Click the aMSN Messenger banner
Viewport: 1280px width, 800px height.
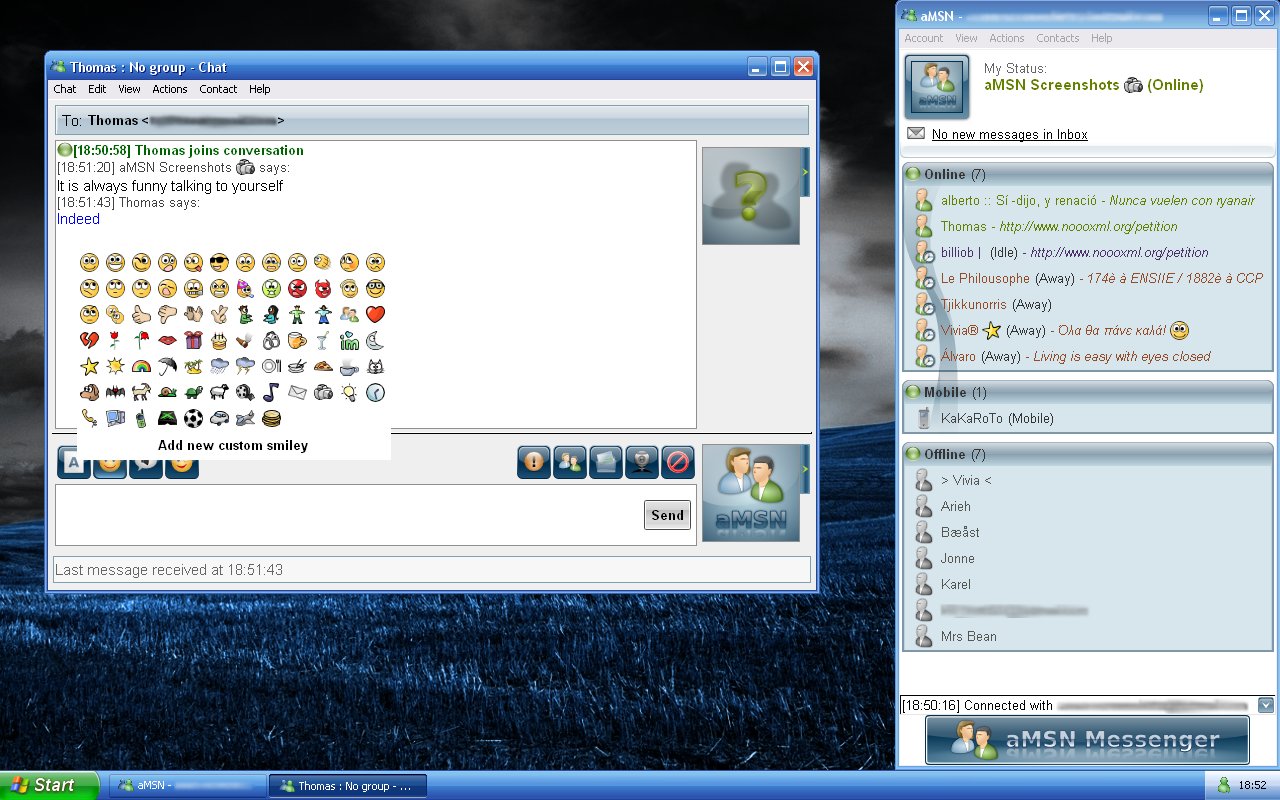[x=1087, y=740]
